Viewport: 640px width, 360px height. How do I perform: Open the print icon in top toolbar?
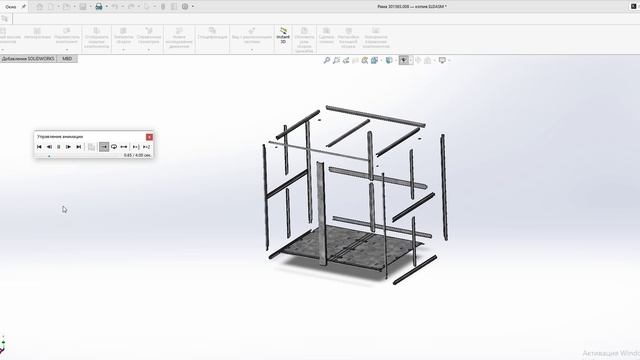click(99, 7)
